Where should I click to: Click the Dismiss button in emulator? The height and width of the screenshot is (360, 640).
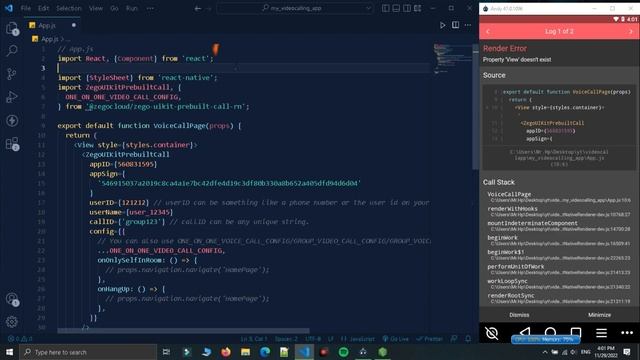point(519,315)
